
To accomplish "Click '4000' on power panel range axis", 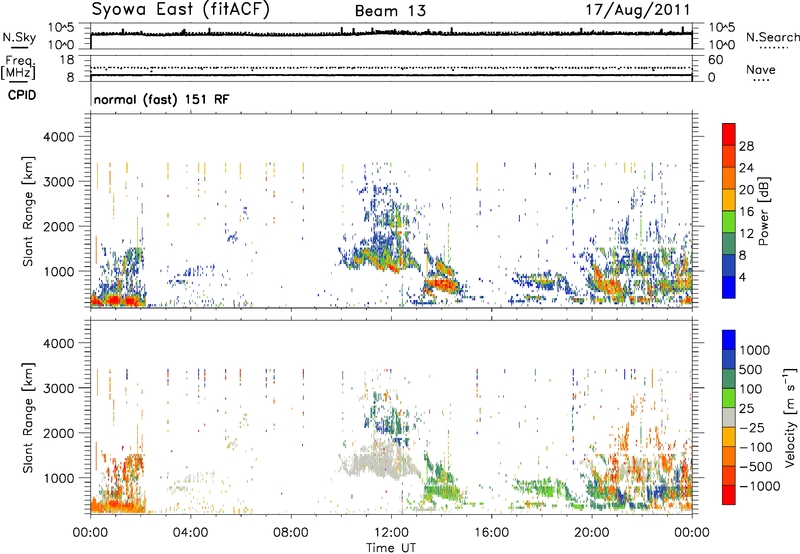I will (58, 137).
